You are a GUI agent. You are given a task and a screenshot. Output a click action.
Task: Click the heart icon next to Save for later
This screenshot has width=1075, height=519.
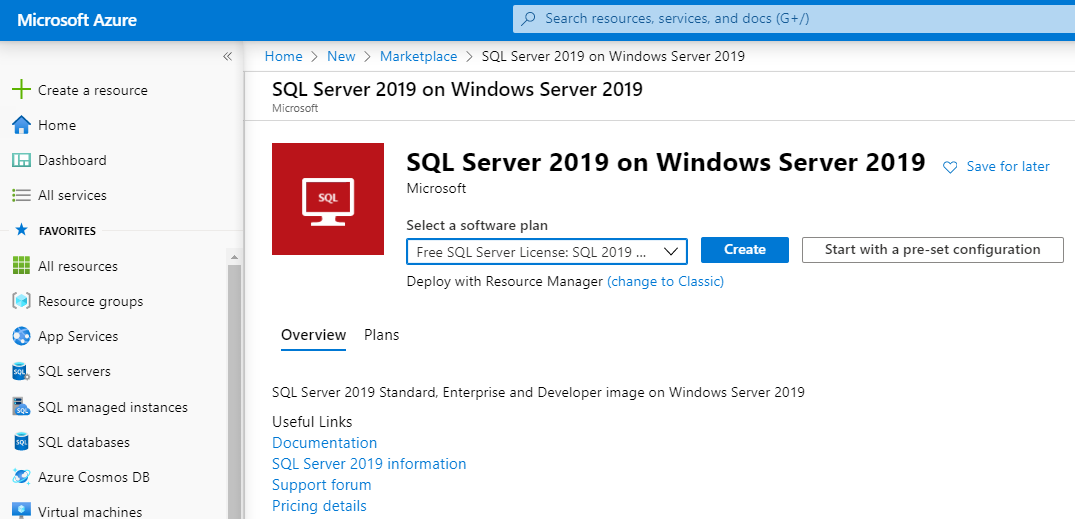coord(950,167)
